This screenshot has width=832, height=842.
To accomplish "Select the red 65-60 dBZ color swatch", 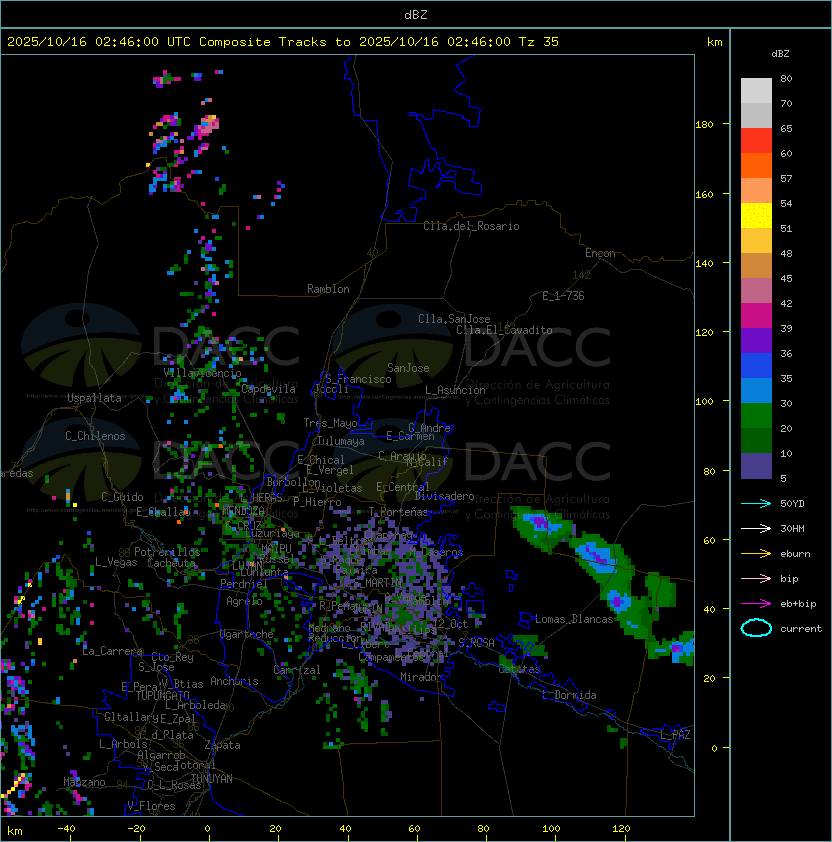I will click(756, 141).
